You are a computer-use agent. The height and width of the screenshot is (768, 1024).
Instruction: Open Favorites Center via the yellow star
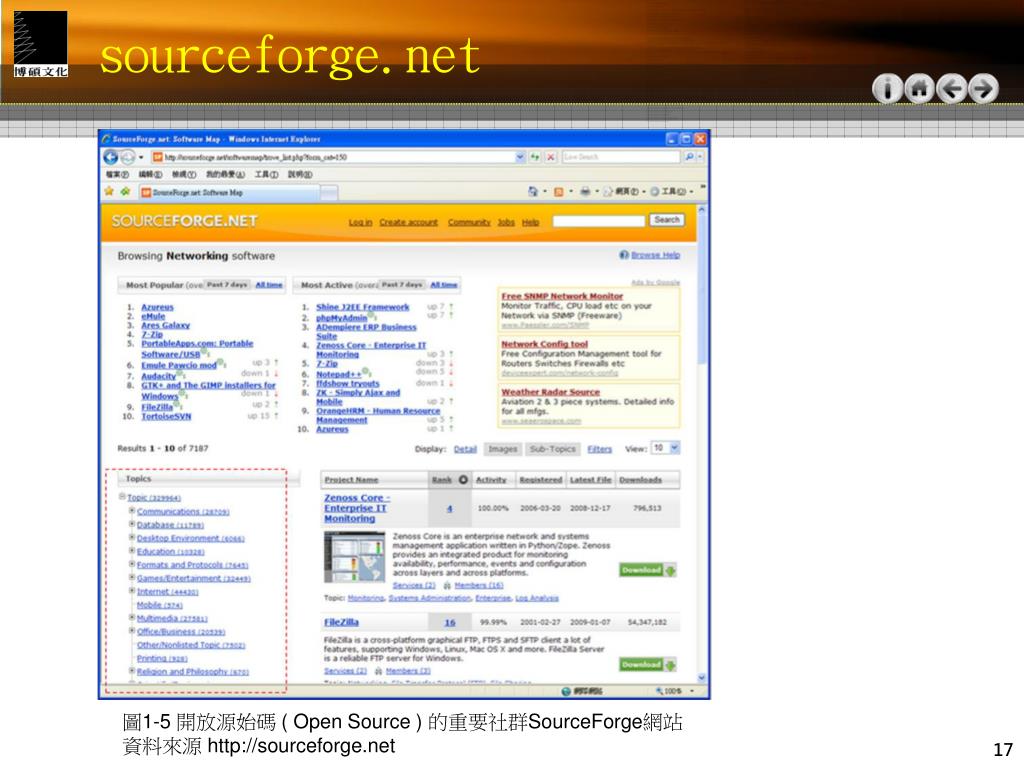point(109,192)
